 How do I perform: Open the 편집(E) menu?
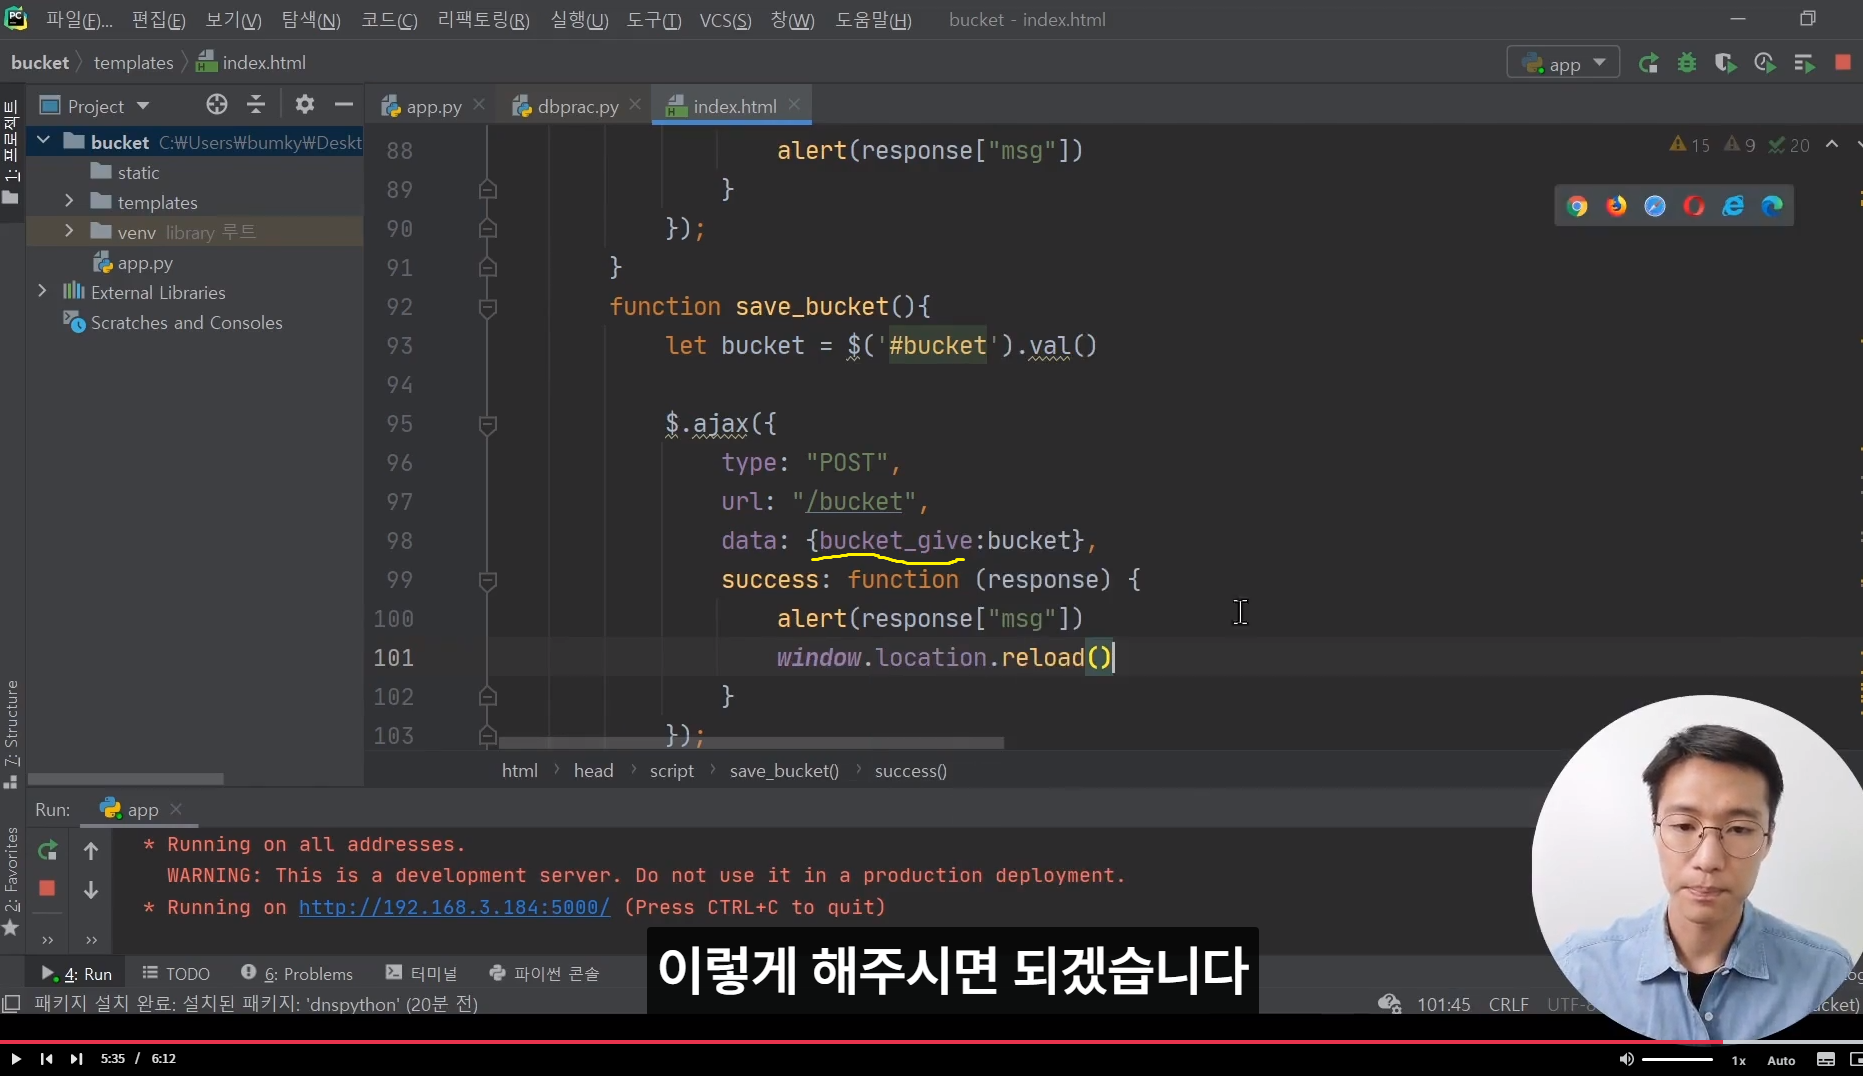[x=159, y=20]
